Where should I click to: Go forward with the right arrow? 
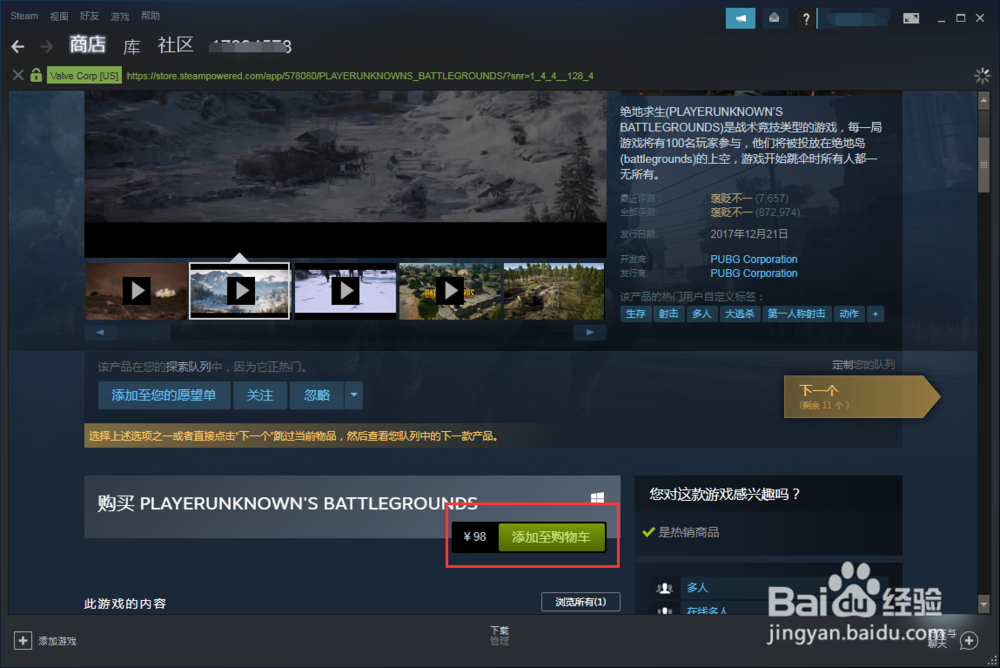pos(47,47)
